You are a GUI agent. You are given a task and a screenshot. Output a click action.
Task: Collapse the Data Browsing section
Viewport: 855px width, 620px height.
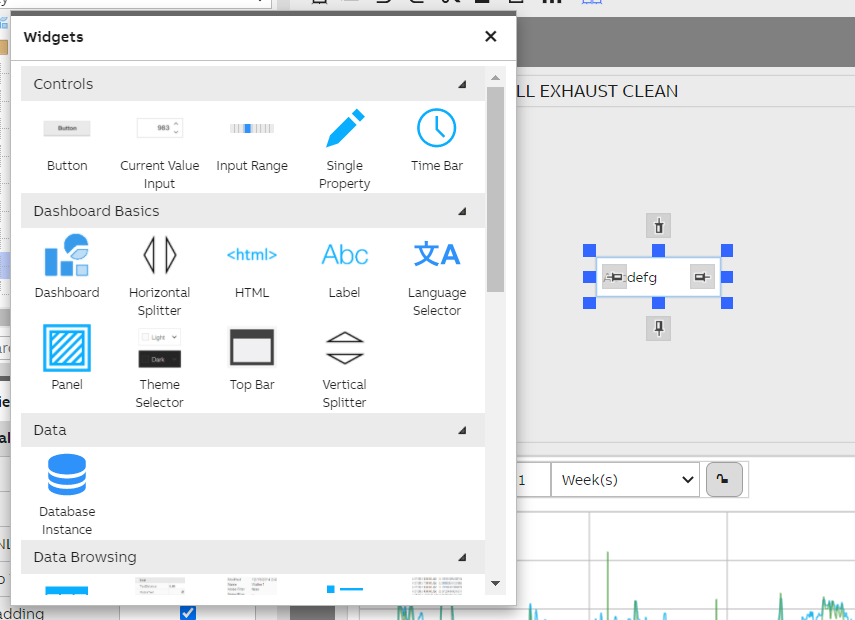tap(461, 557)
